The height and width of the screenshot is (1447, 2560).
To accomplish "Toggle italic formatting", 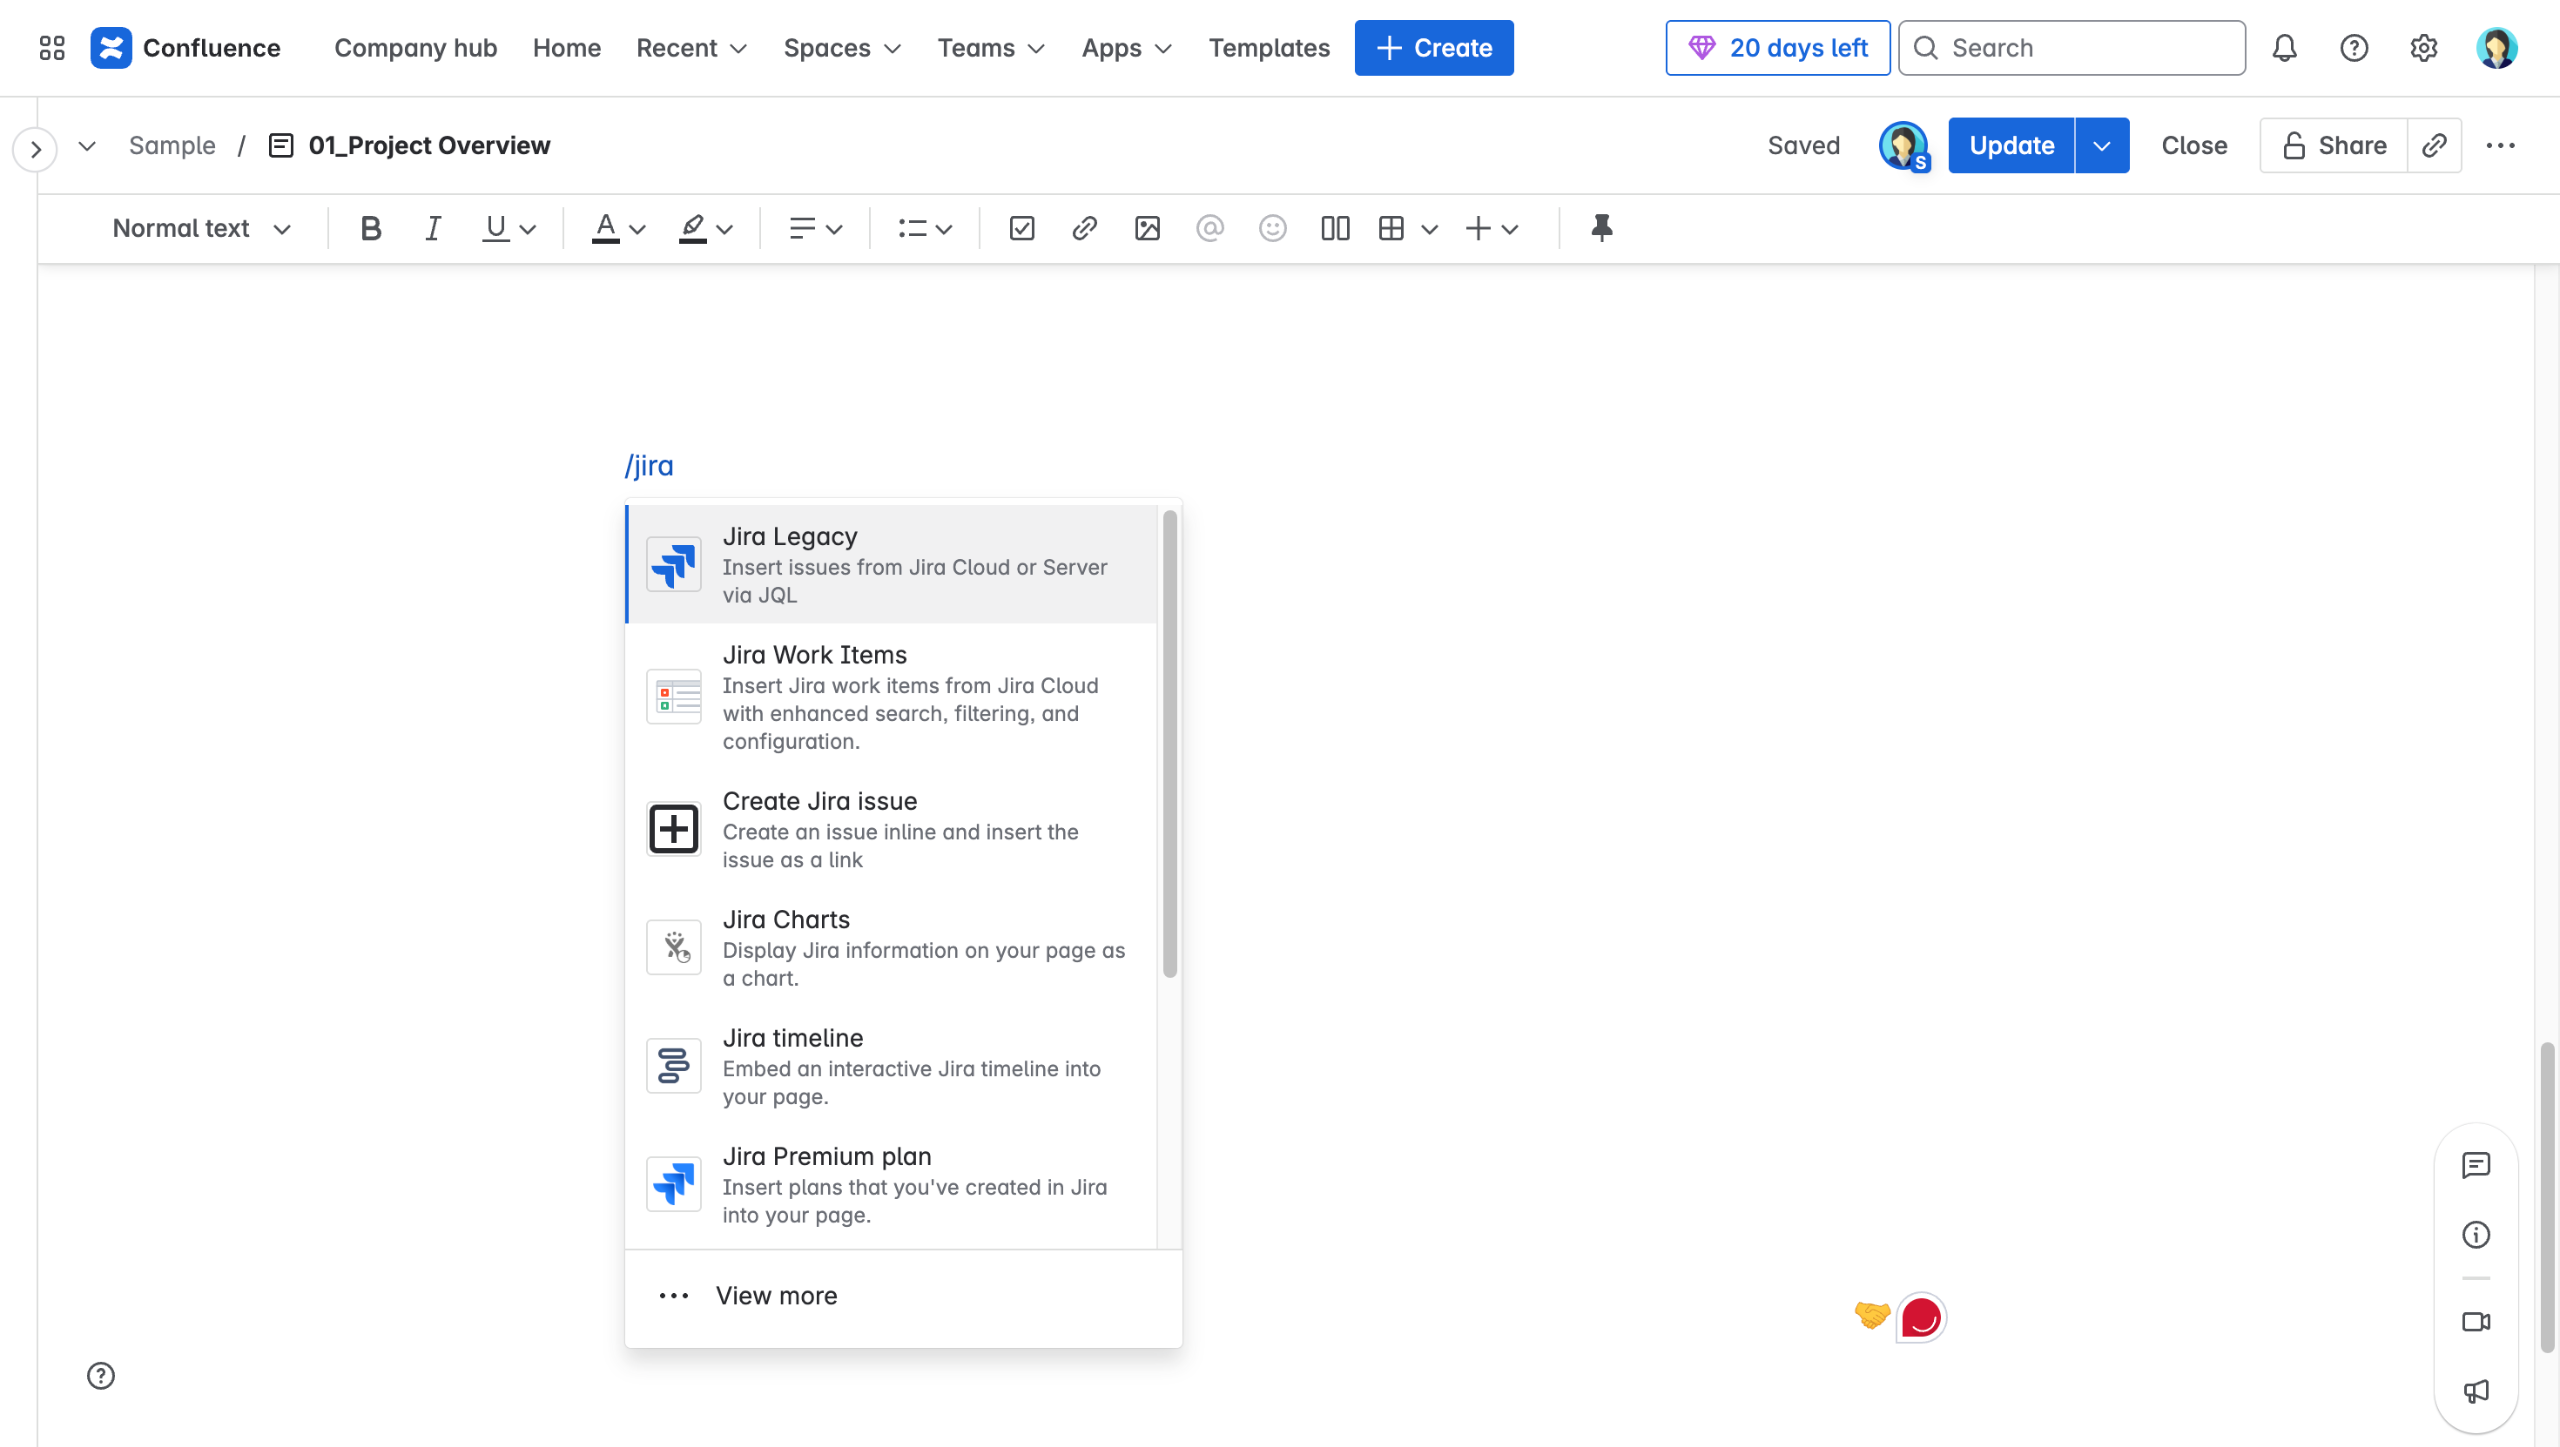I will click(x=432, y=228).
